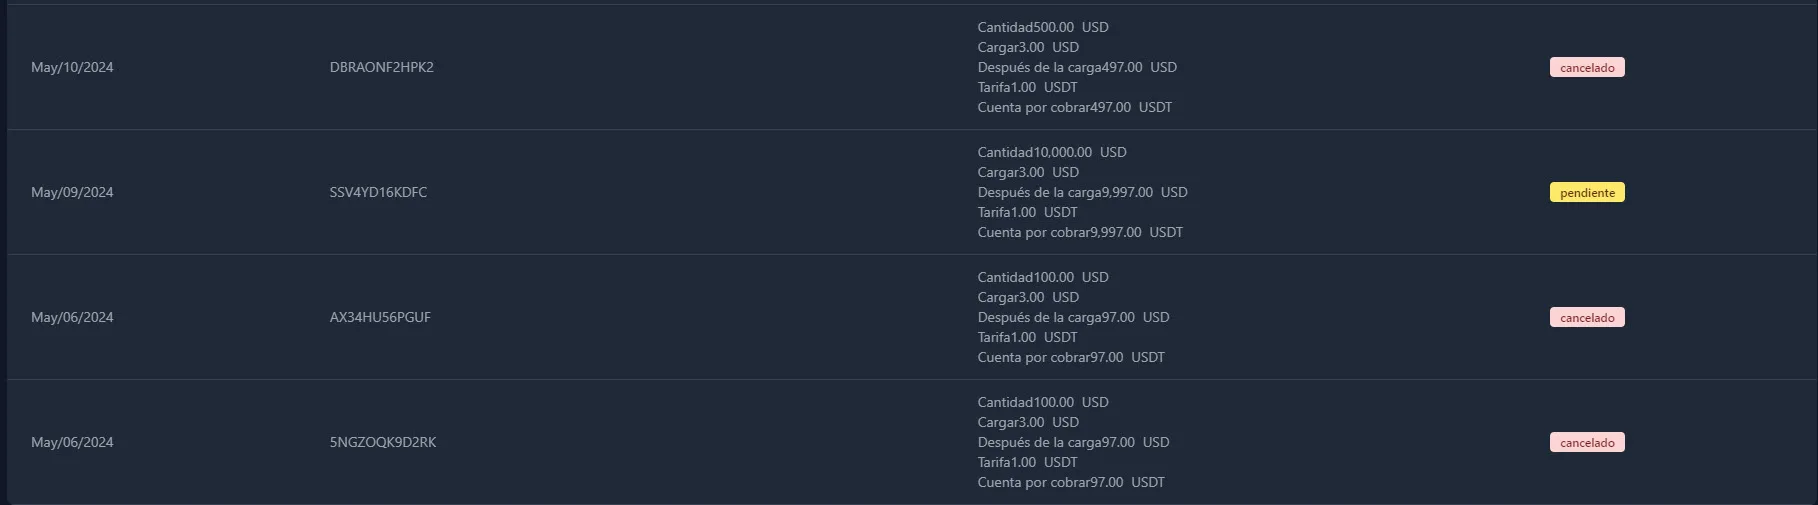
Task: Click the date in the 5NGZOQK9D2RK row
Action: 72,442
